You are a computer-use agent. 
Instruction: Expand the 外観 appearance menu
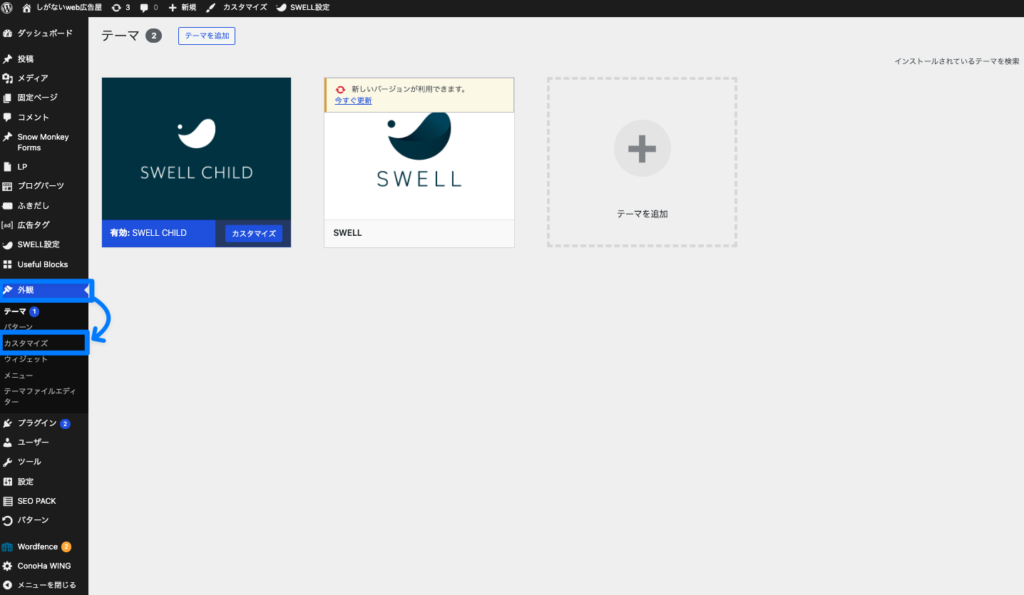[x=25, y=290]
